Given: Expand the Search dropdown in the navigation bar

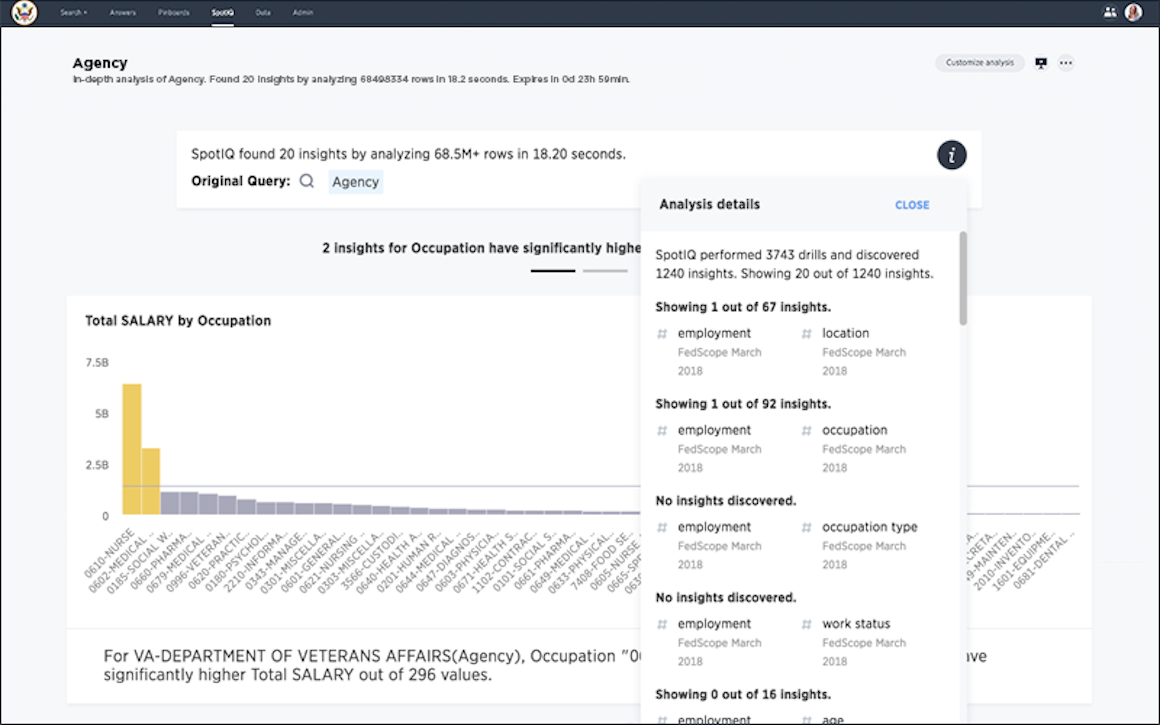Looking at the screenshot, I should [x=73, y=13].
